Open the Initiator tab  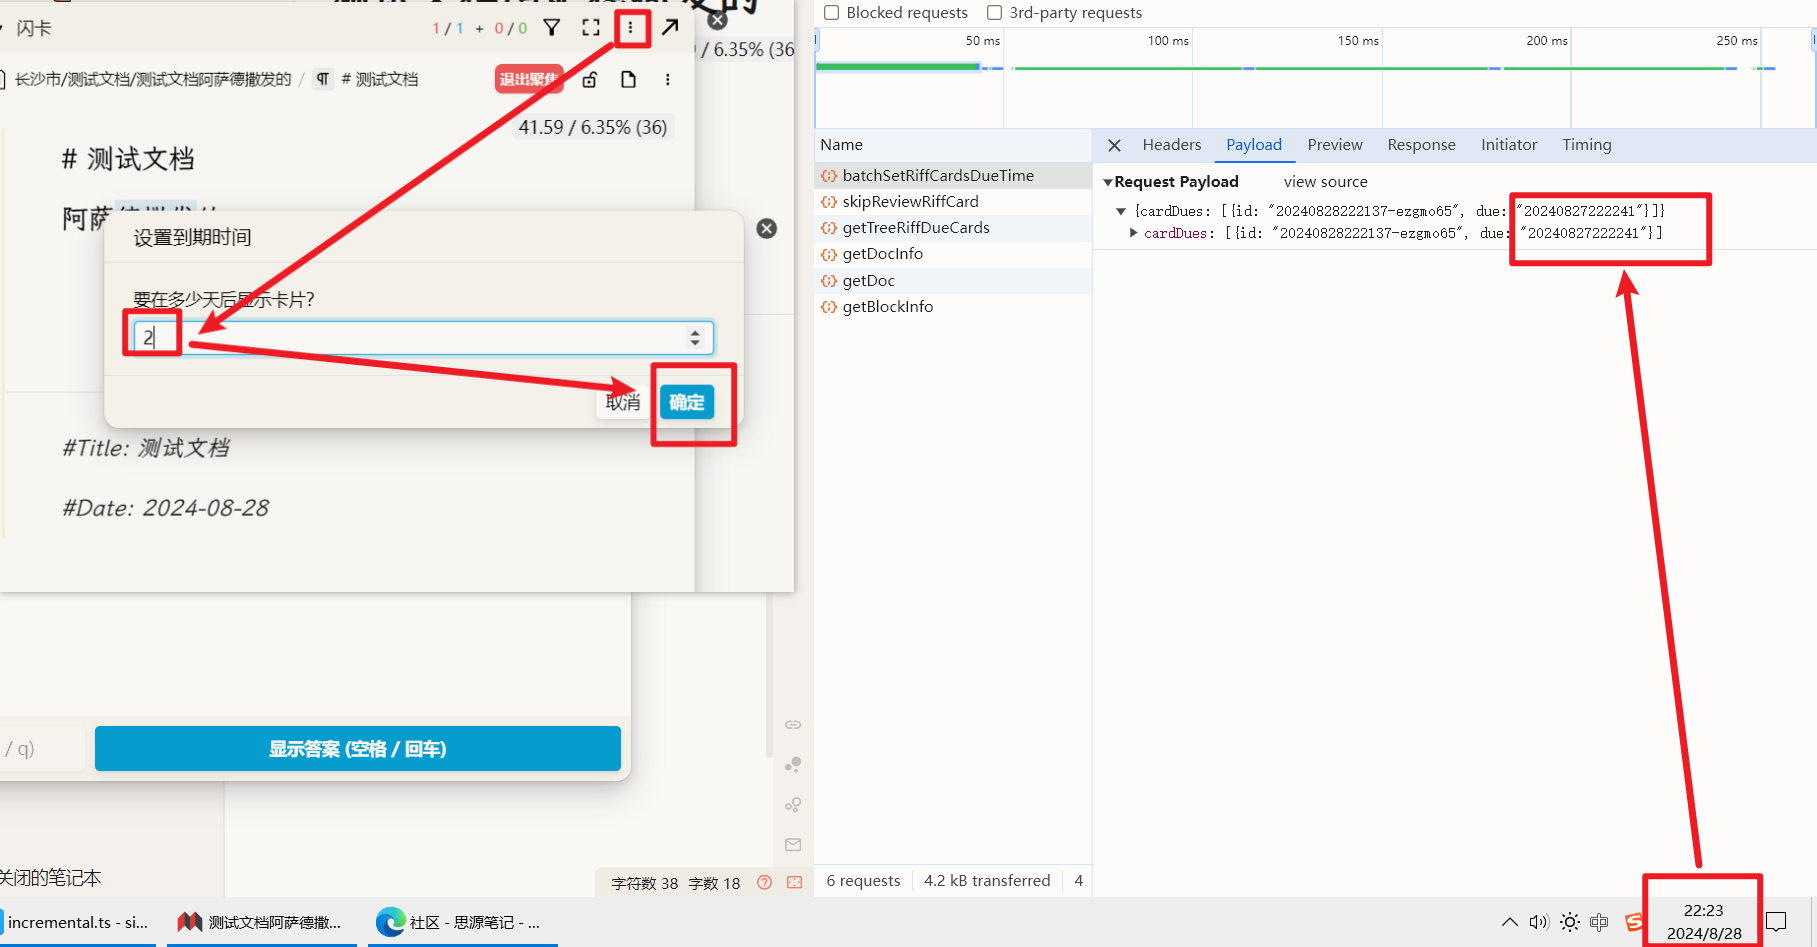pos(1509,145)
